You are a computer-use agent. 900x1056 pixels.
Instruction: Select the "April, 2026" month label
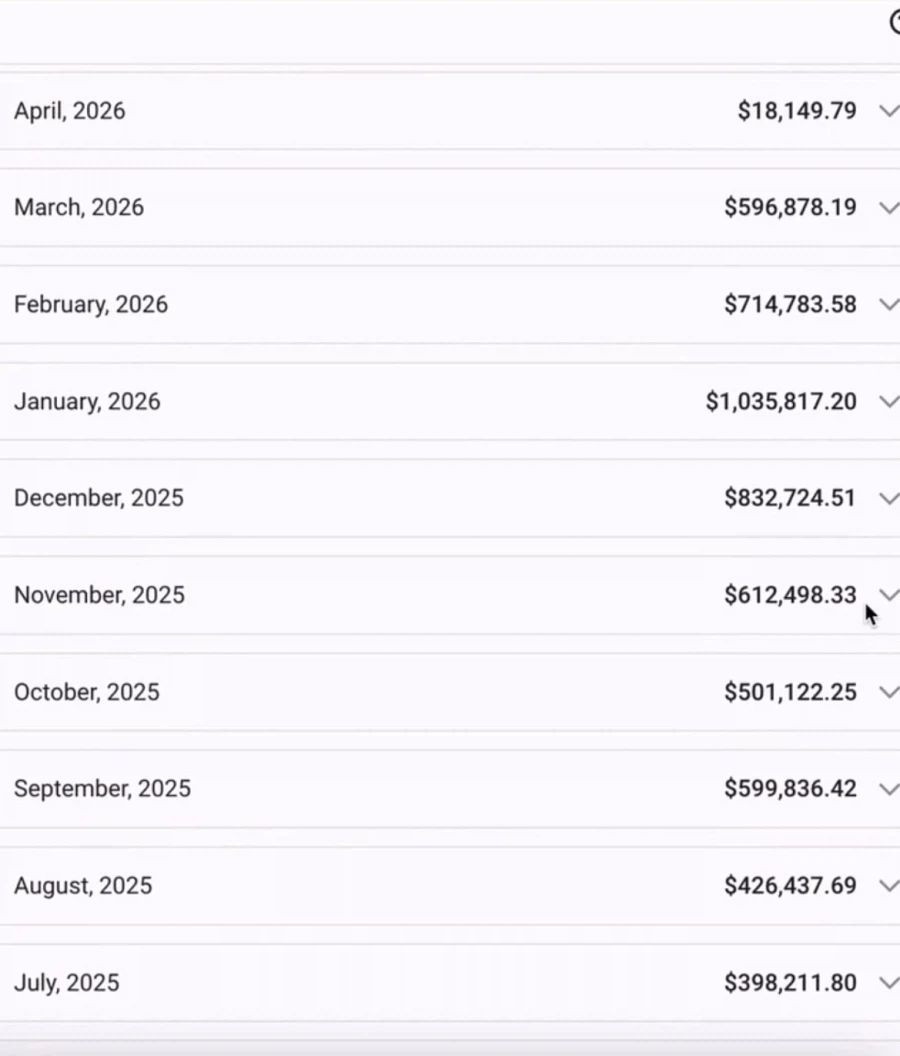pyautogui.click(x=70, y=111)
